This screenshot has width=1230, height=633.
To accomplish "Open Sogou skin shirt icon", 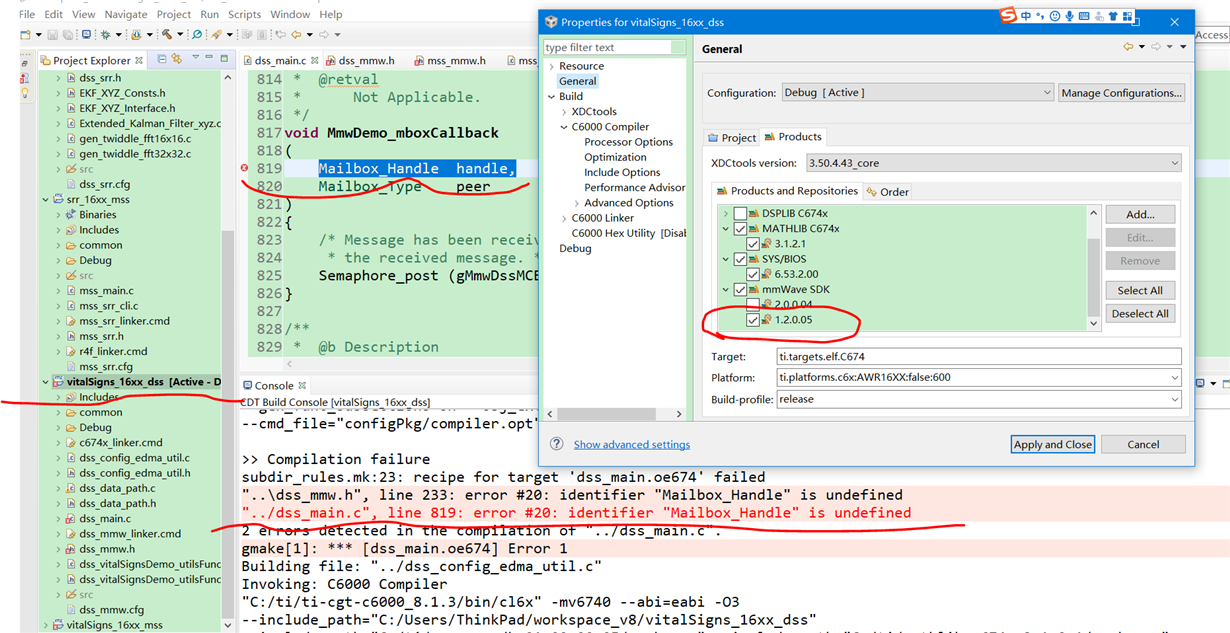I will pyautogui.click(x=1113, y=16).
